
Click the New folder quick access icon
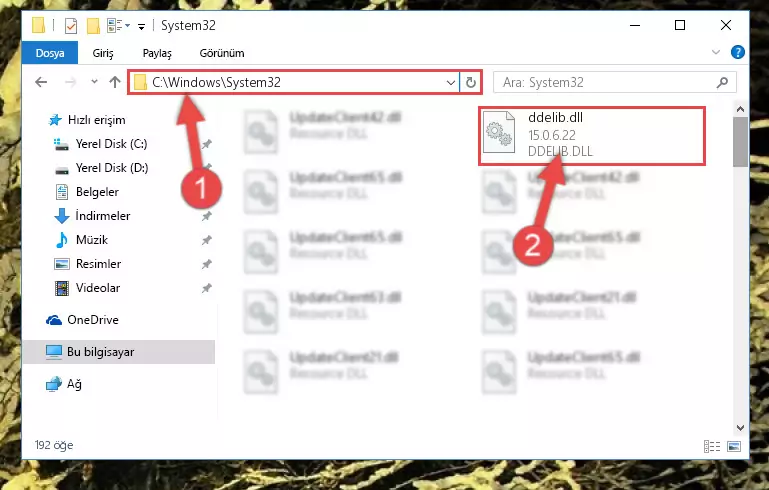pos(93,26)
